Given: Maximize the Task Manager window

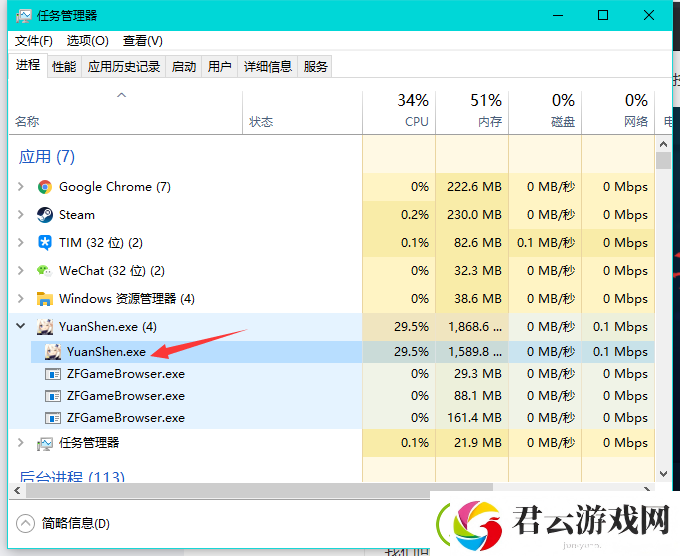Looking at the screenshot, I should click(603, 16).
